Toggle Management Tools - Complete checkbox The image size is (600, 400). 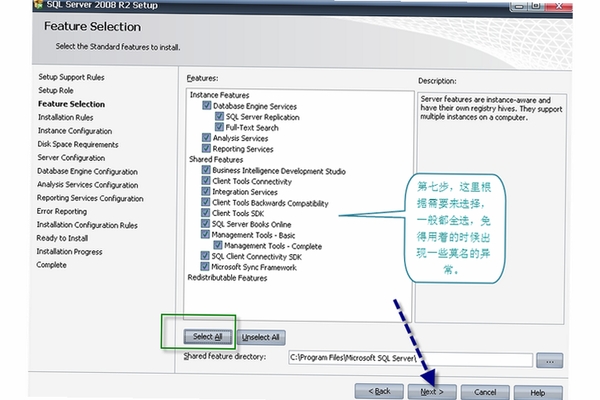click(x=218, y=245)
